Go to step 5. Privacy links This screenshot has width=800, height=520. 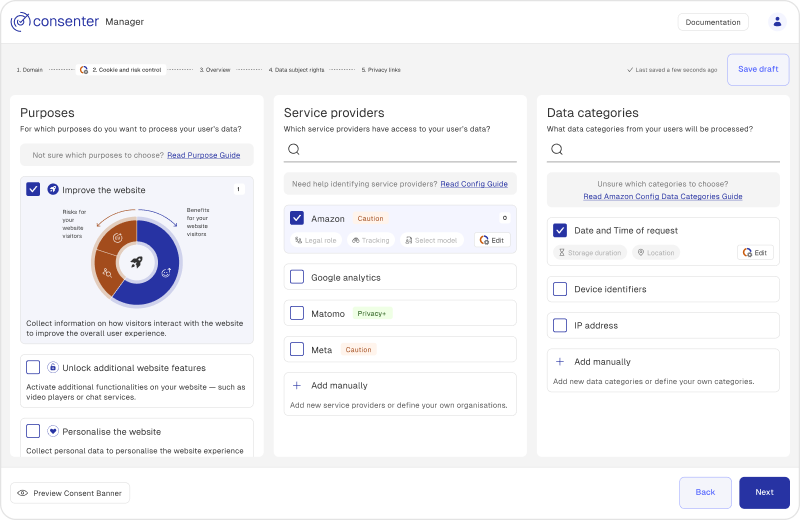381,70
